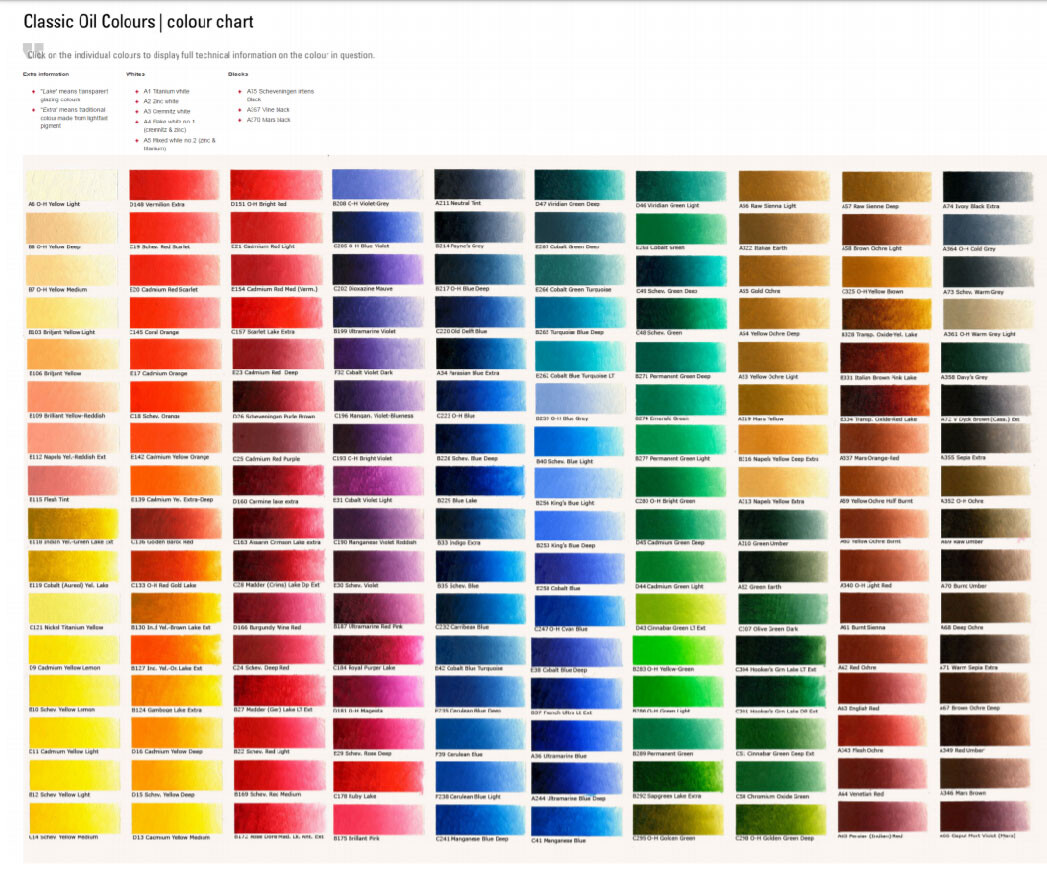Choose the D9 Cadmium Yellow Lemon swatch

pos(73,649)
